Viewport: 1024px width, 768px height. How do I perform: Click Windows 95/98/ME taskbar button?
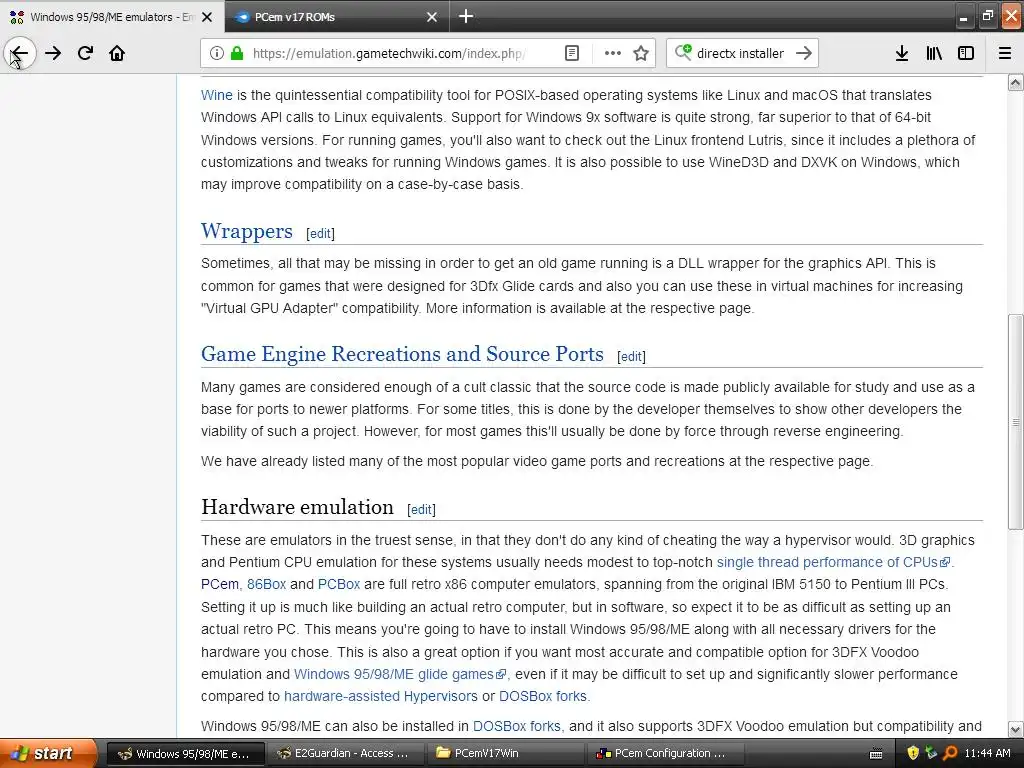pyautogui.click(x=185, y=754)
